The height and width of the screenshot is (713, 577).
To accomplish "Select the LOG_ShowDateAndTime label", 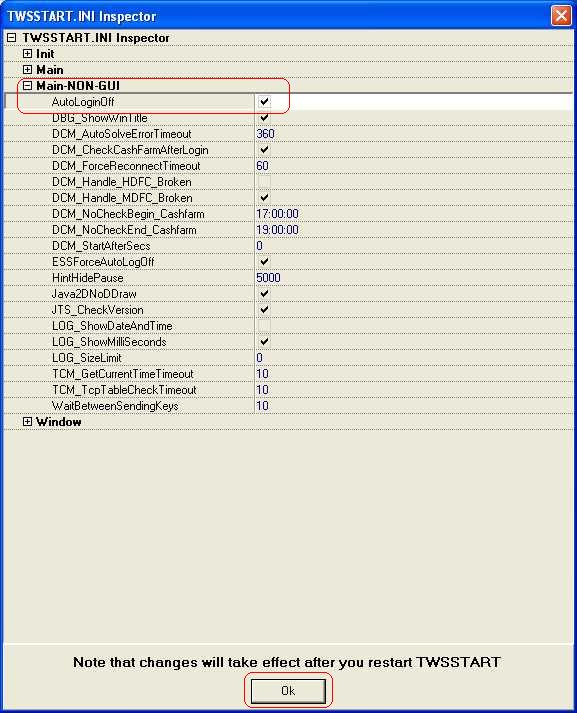I will 112,326.
